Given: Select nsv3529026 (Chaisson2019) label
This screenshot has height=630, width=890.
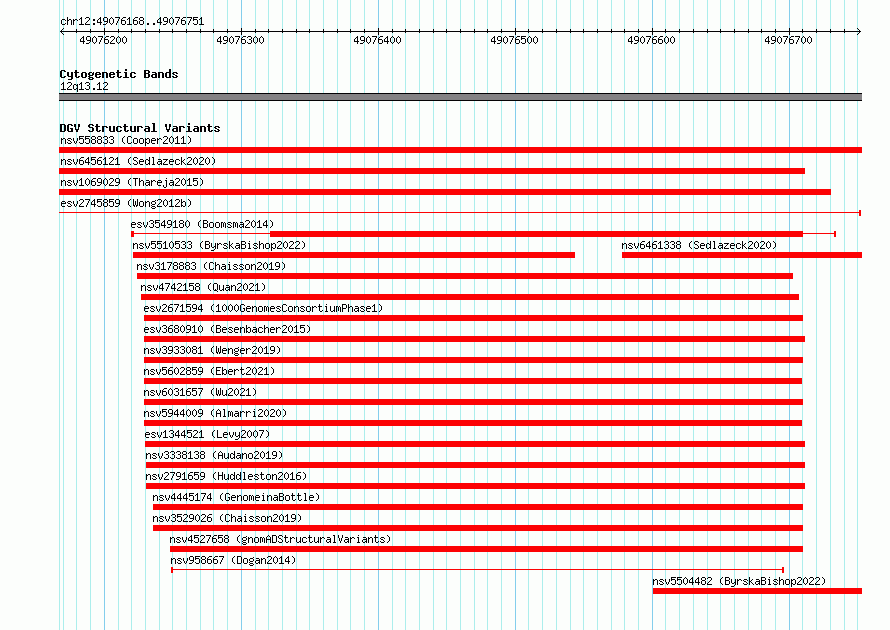Looking at the screenshot, I should pos(227,518).
